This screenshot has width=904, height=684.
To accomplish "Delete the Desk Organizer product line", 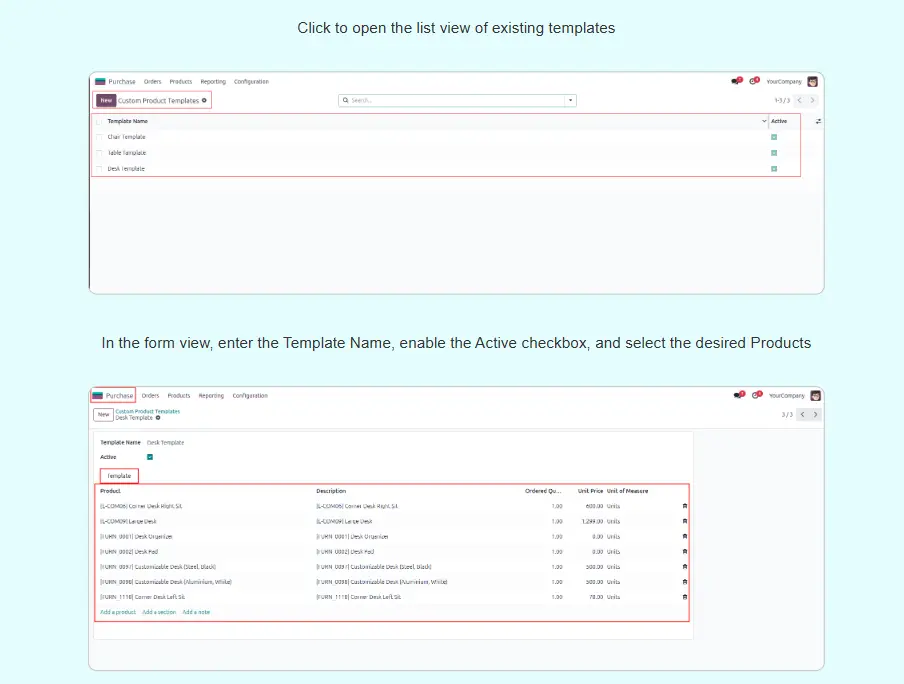I will 684,536.
